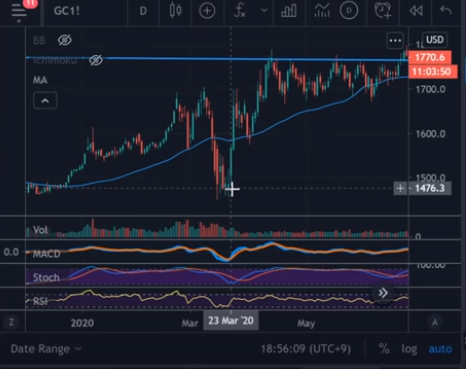Select the blue horizontal resistance line

pos(217,59)
